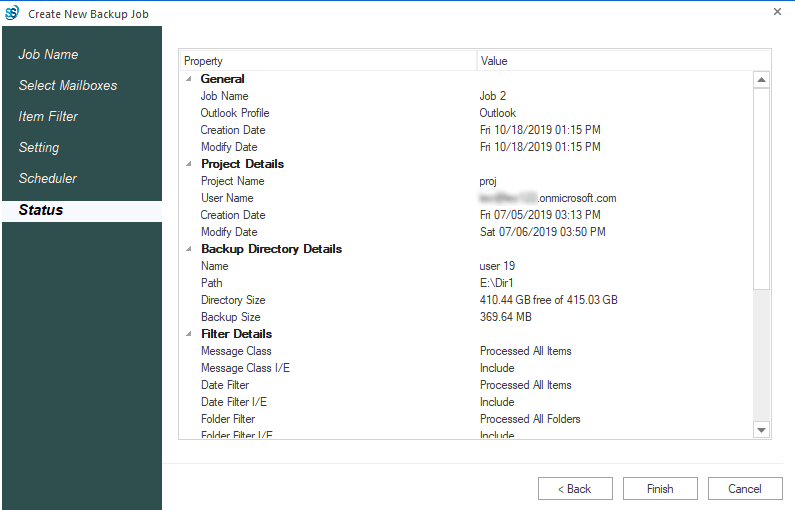Screen dimensions: 795x510
Task: Collapse the General section
Action: click(189, 79)
